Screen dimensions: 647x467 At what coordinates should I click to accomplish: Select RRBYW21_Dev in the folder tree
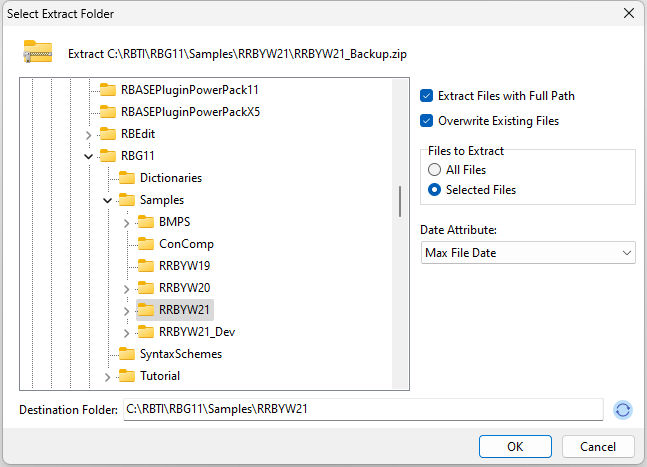[x=197, y=332]
